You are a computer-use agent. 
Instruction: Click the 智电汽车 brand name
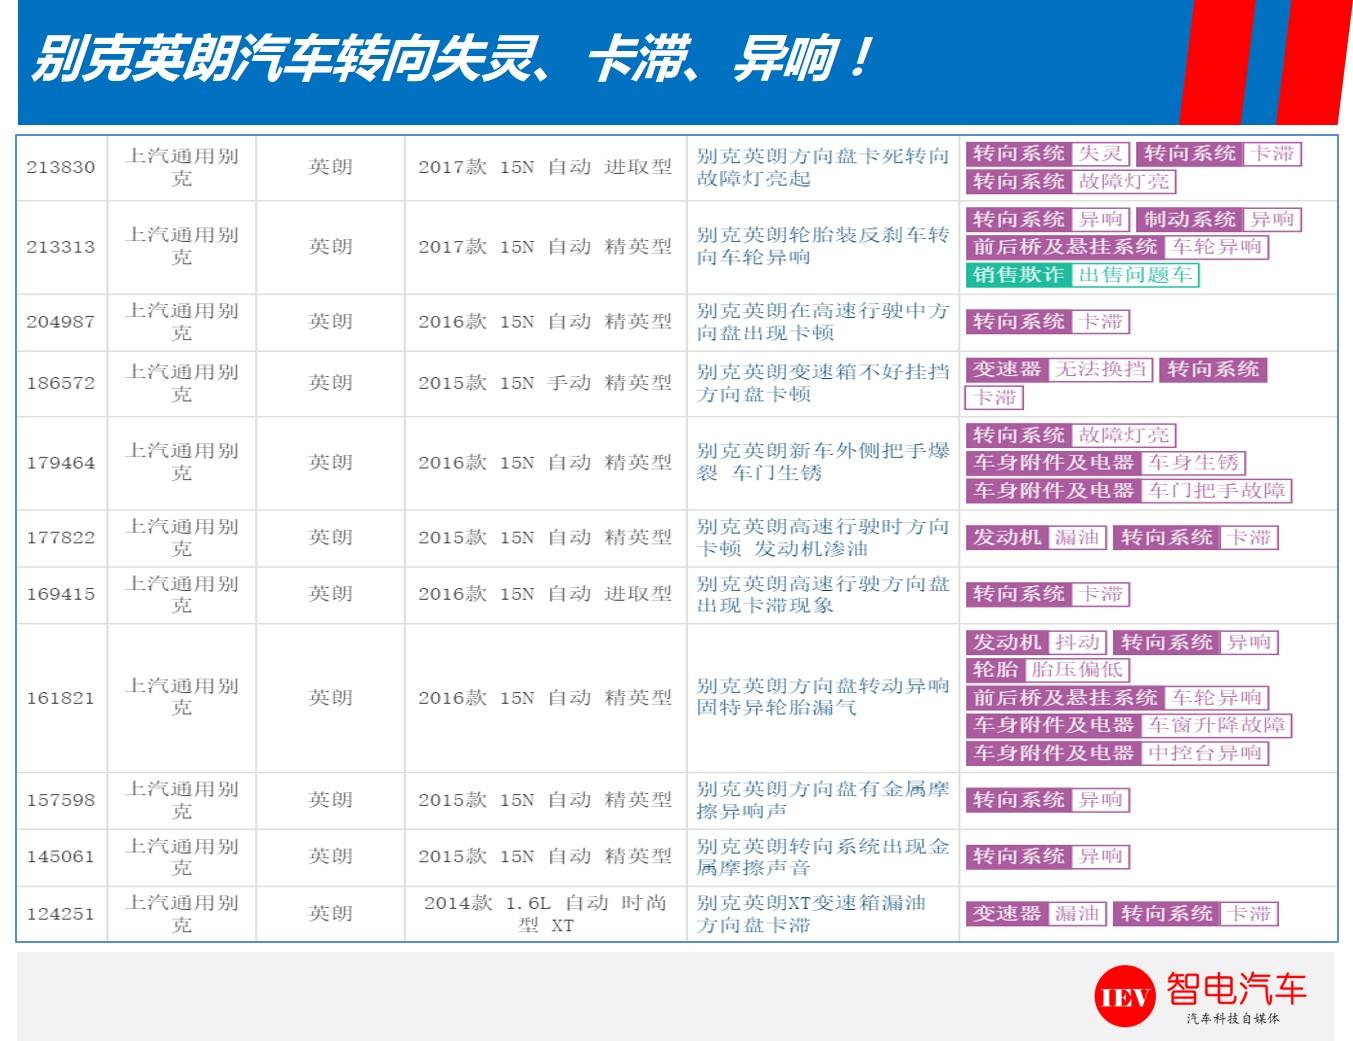pos(1236,988)
